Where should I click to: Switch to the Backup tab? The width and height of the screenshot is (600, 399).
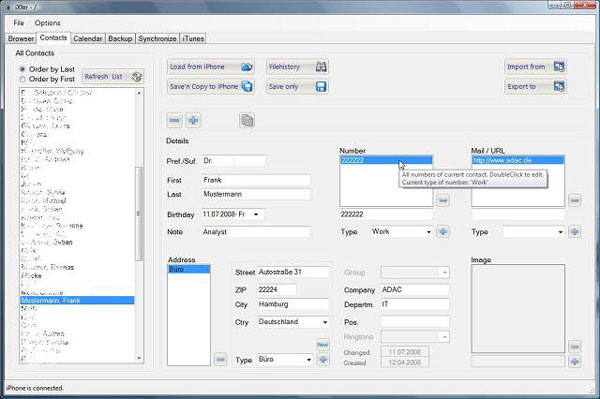[120, 39]
